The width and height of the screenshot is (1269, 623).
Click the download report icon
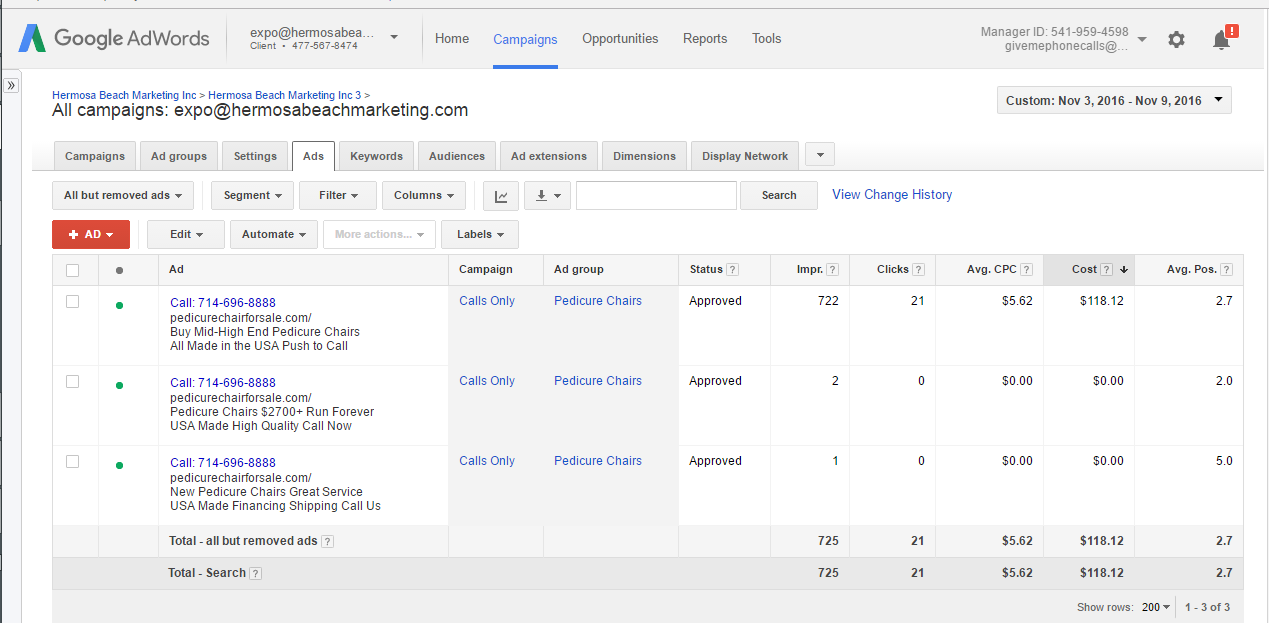tap(547, 196)
